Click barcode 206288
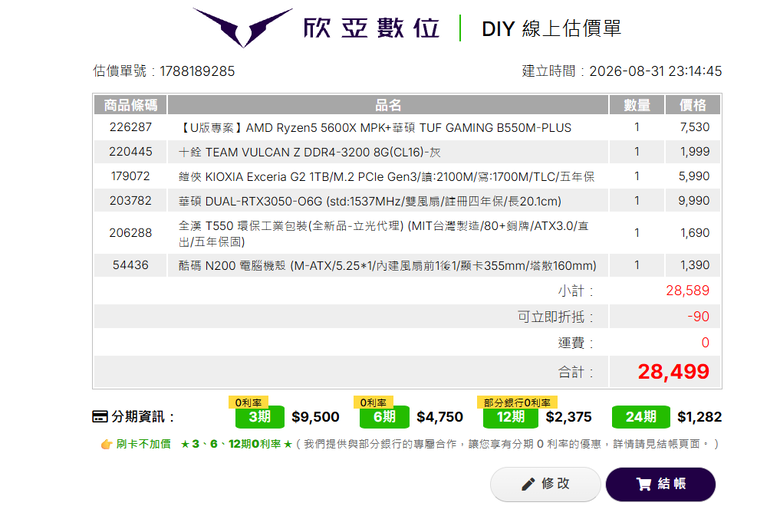Screen dimensions: 780x519 tap(130, 233)
